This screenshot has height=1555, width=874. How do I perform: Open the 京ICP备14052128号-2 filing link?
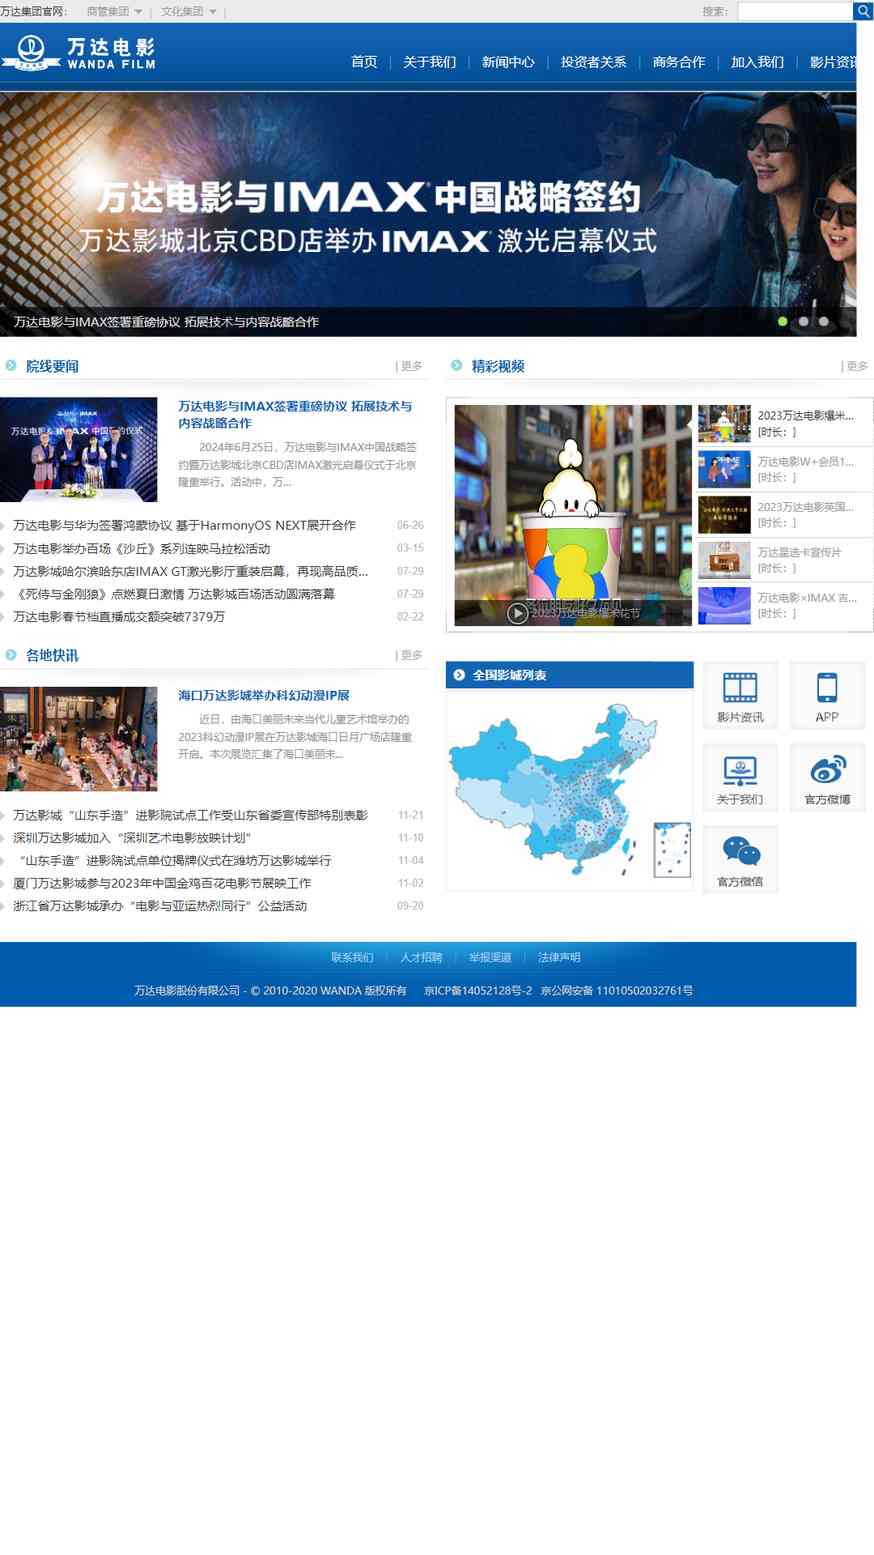(478, 990)
